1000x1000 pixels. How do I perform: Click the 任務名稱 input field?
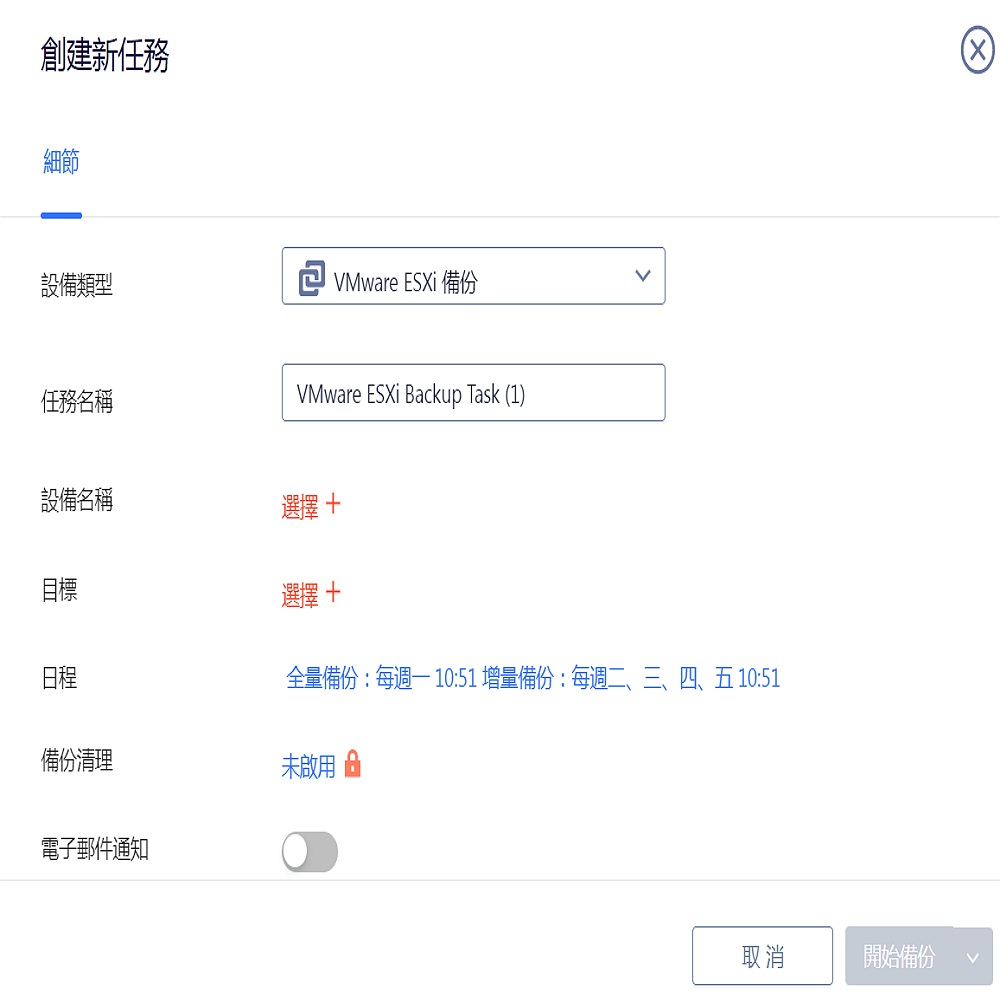tap(473, 392)
